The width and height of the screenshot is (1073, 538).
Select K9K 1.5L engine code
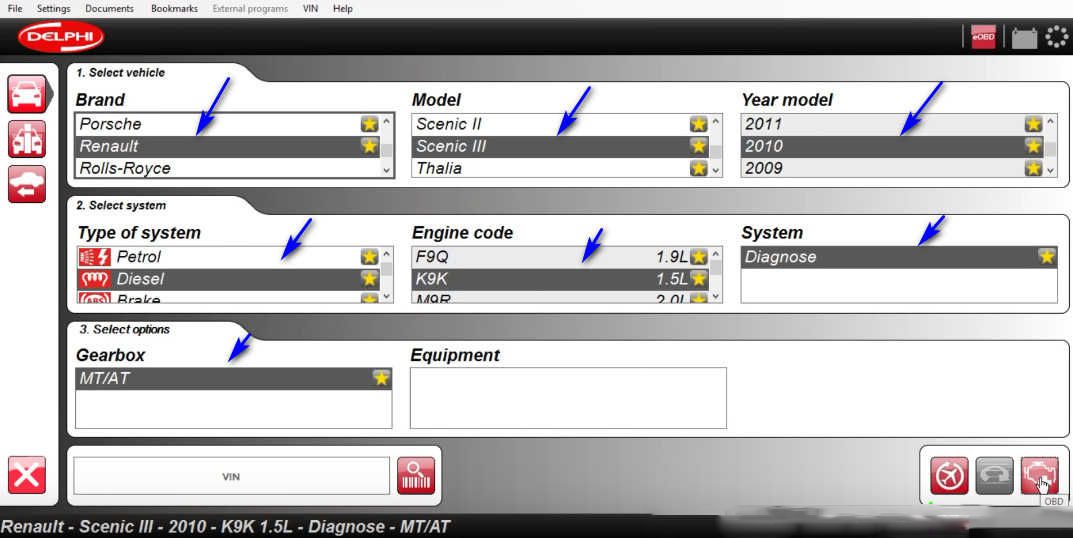[x=561, y=279]
